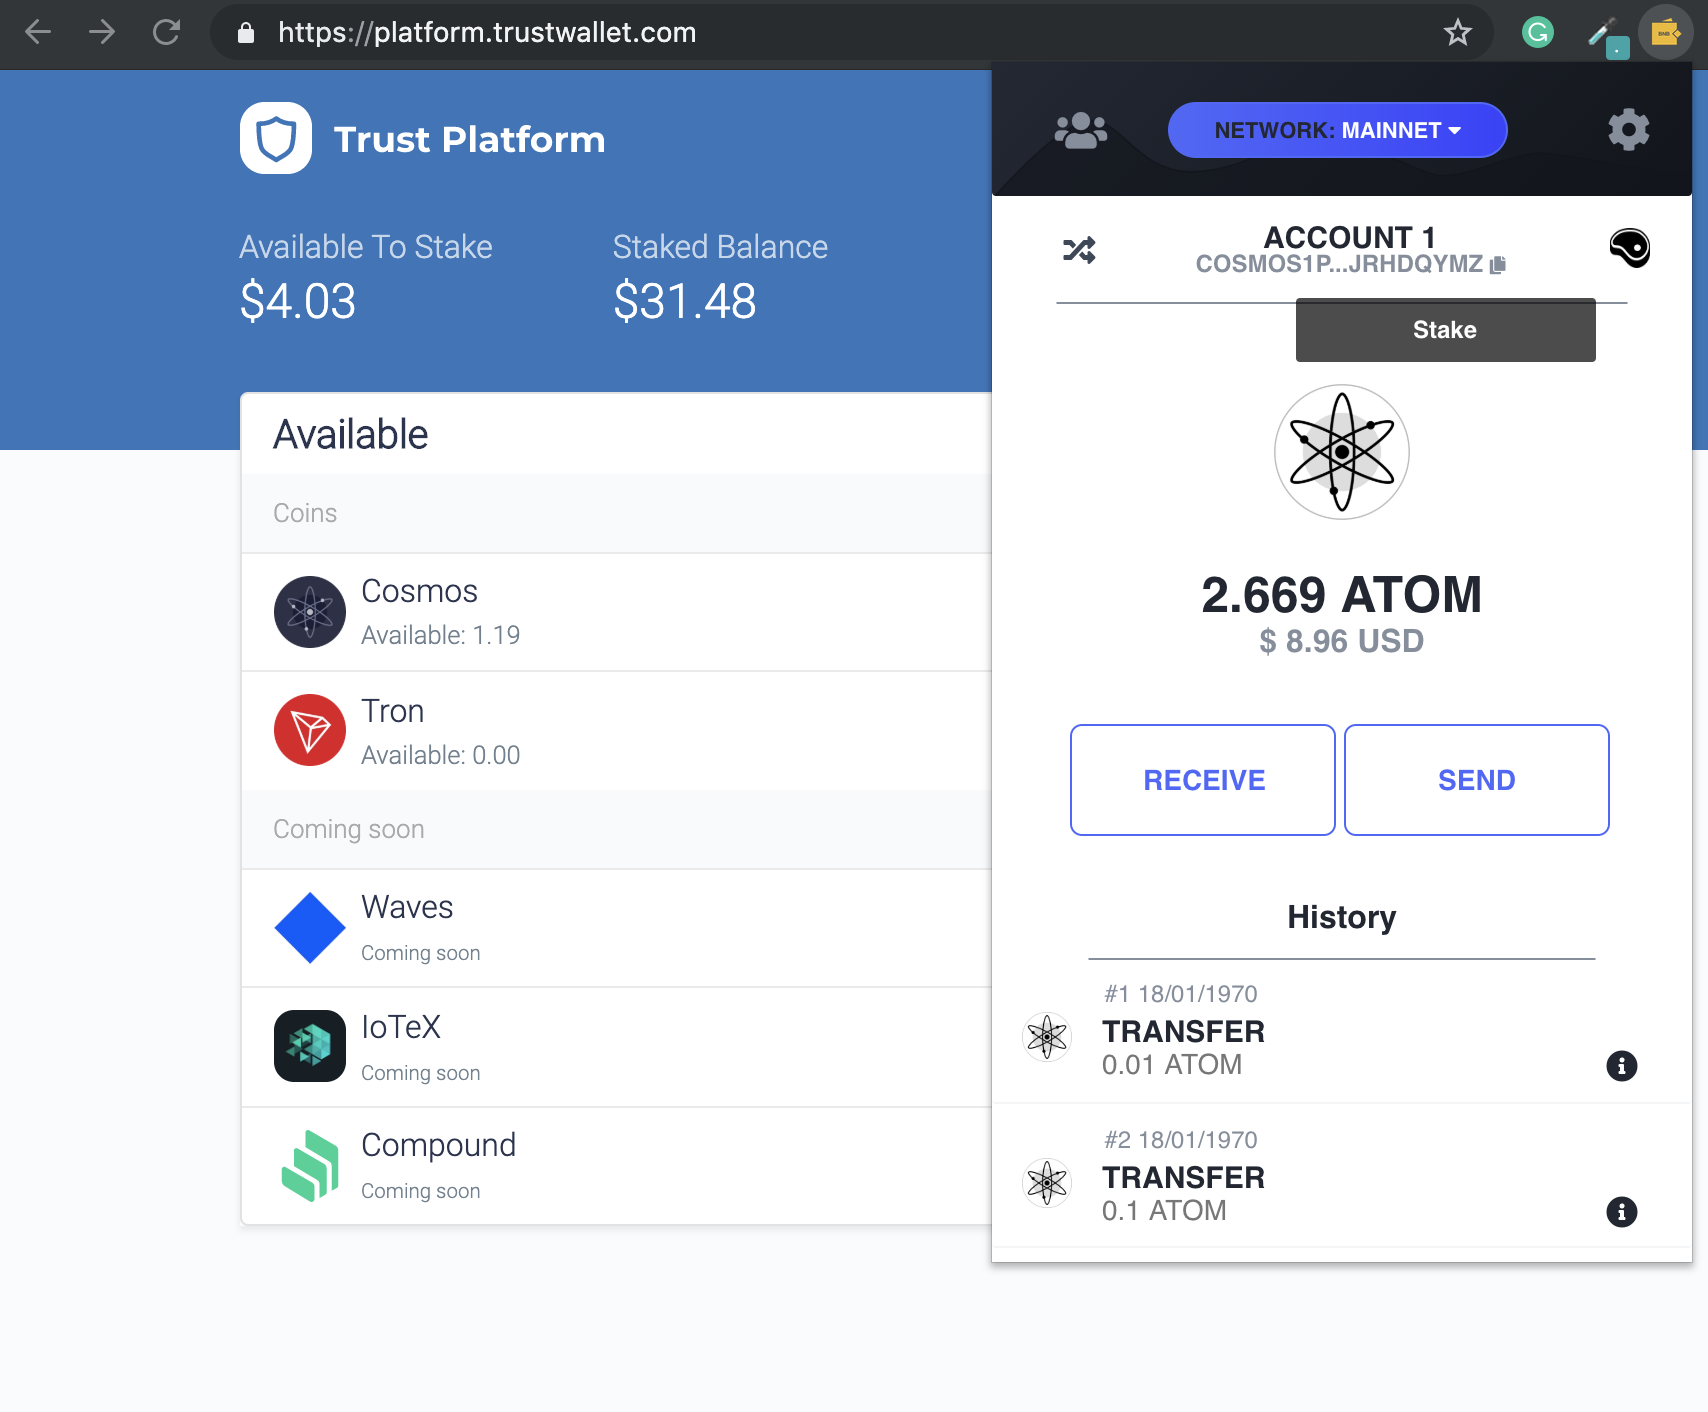Viewport: 1708px width, 1412px height.
Task: Click the address bar URL
Action: coord(487,33)
